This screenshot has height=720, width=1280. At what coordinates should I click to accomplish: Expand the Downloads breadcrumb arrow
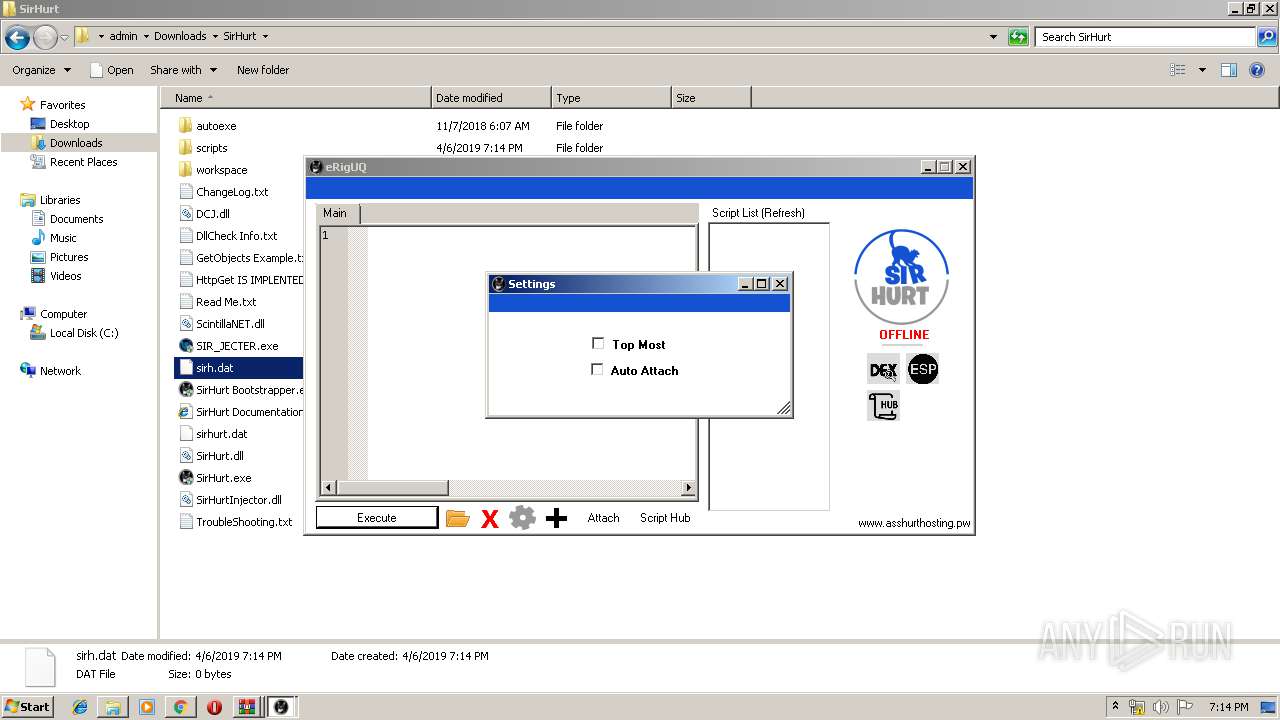point(215,36)
